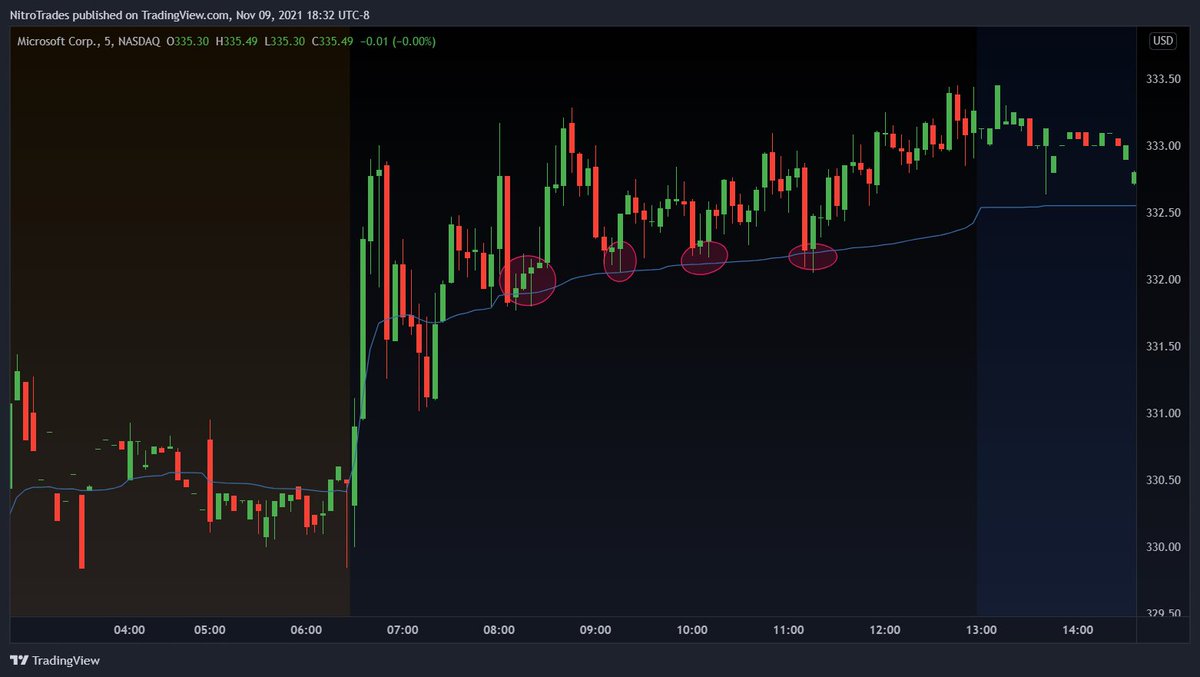
Task: Click the 06:00 time axis label
Action: click(x=306, y=630)
